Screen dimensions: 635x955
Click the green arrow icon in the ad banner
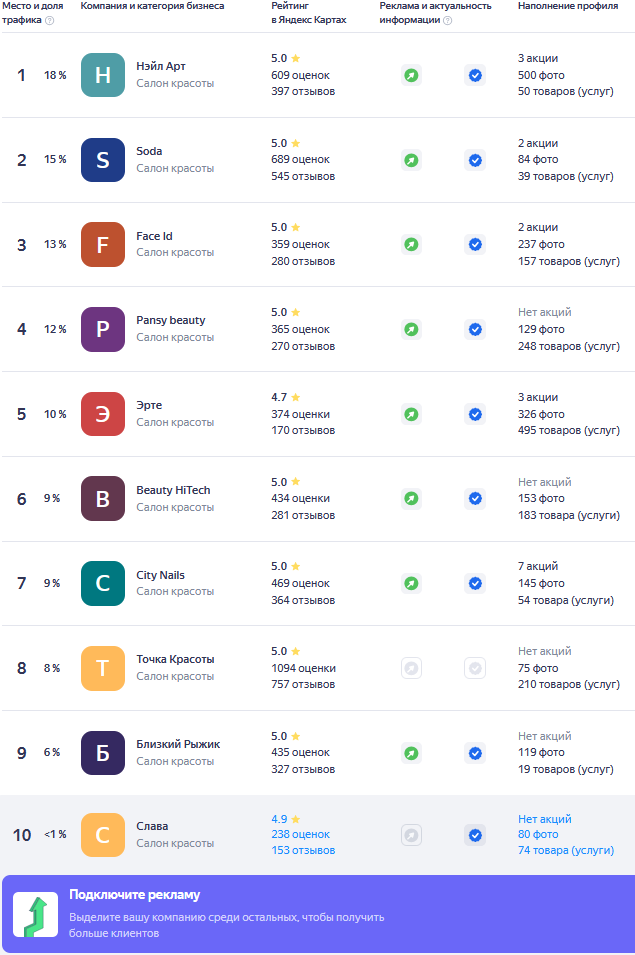tap(35, 915)
